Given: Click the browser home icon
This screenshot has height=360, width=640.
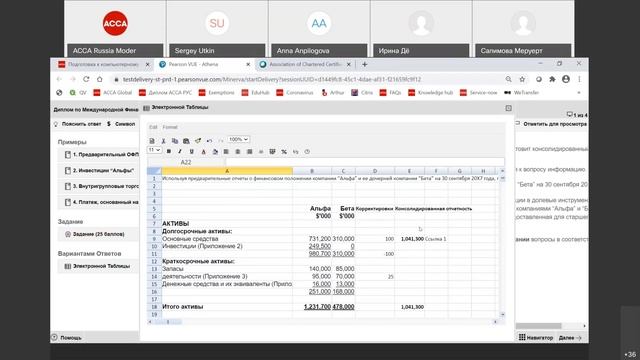Looking at the screenshot, I should point(100,79).
